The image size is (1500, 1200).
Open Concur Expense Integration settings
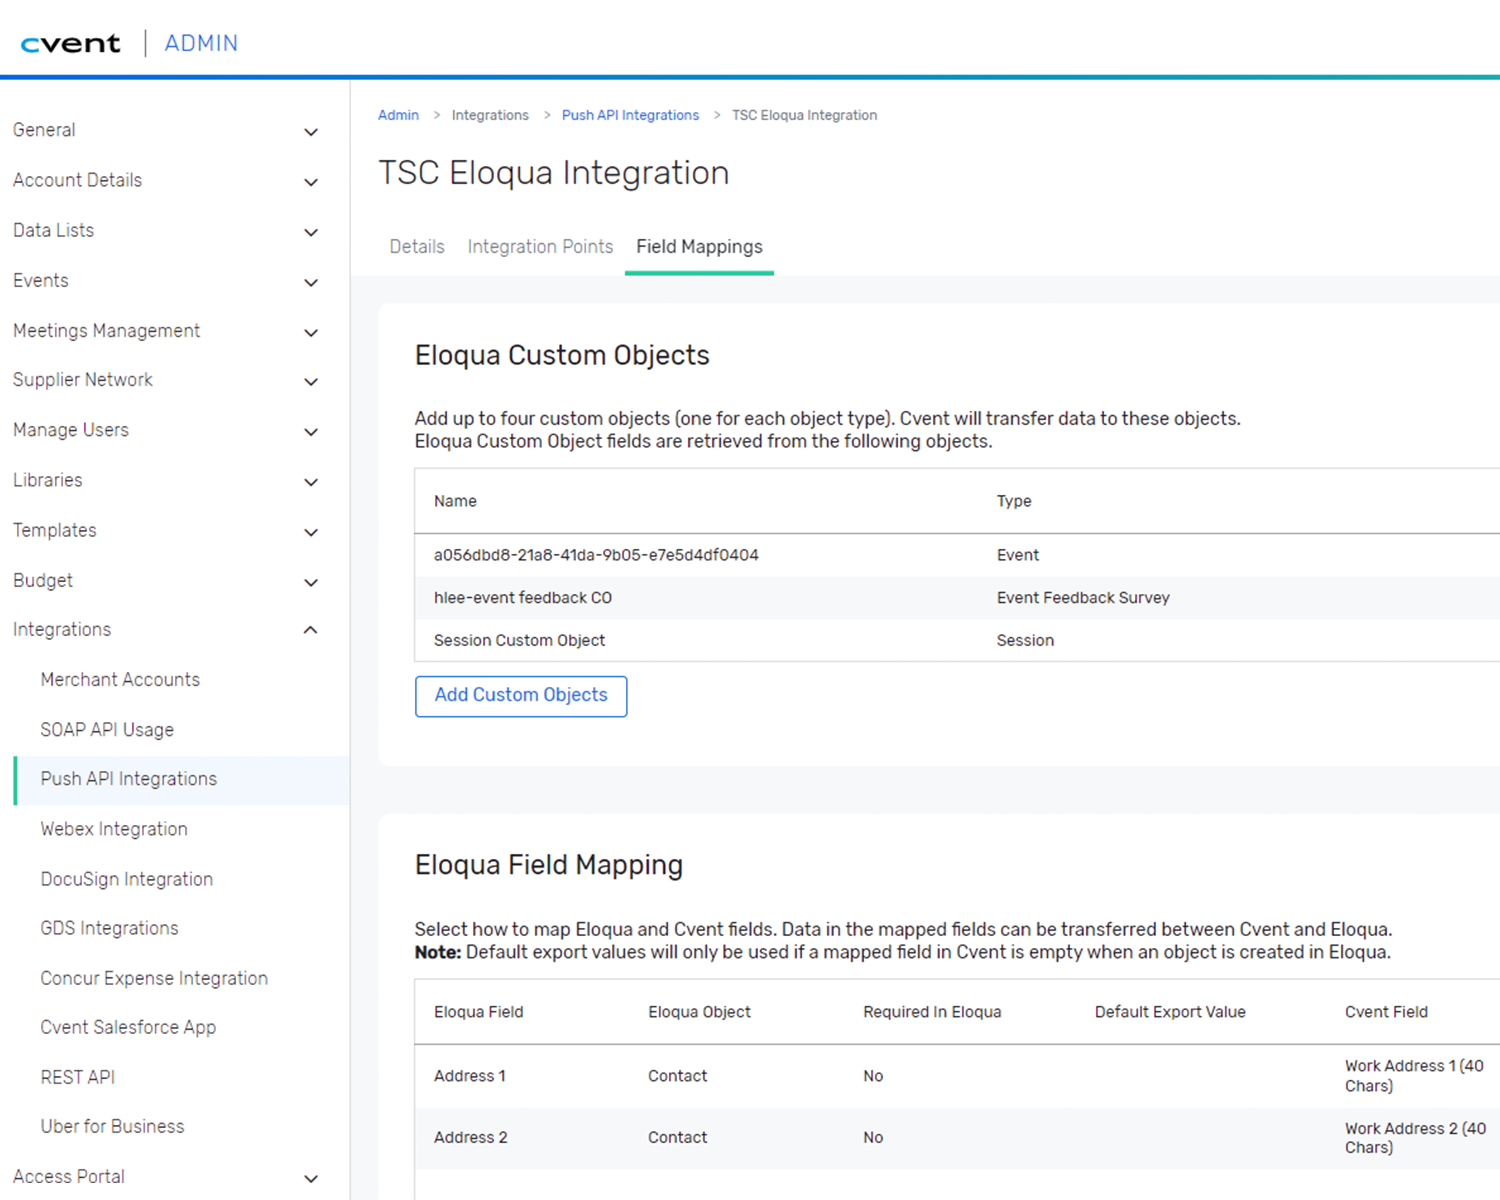154,978
